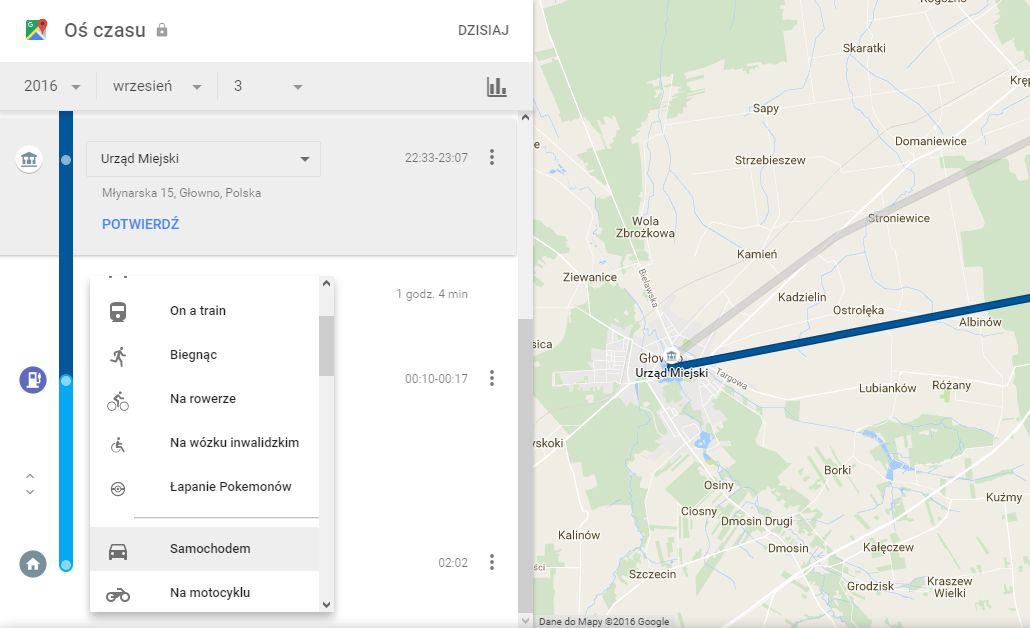Select Samochodem transport mode

click(x=204, y=549)
